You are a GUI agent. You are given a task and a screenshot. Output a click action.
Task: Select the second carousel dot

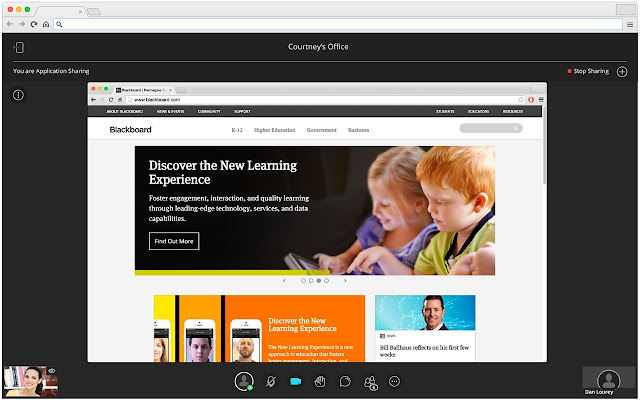coord(311,281)
